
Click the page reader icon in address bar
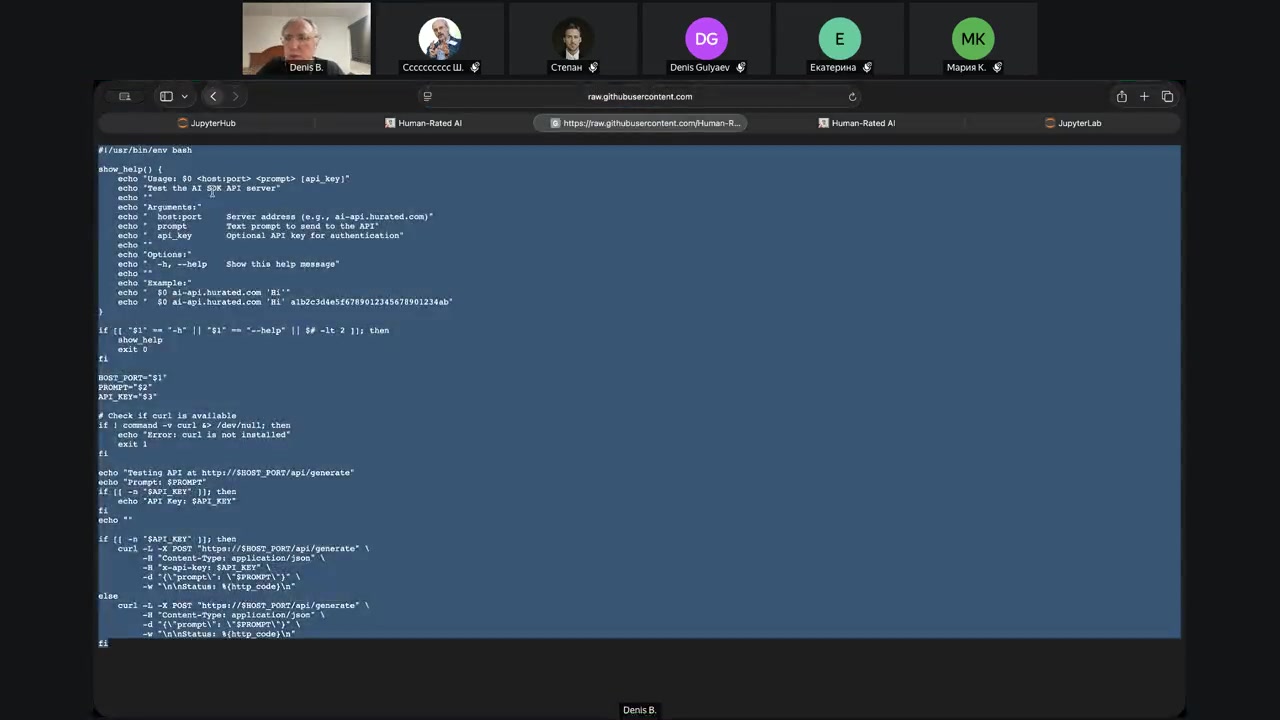point(427,97)
